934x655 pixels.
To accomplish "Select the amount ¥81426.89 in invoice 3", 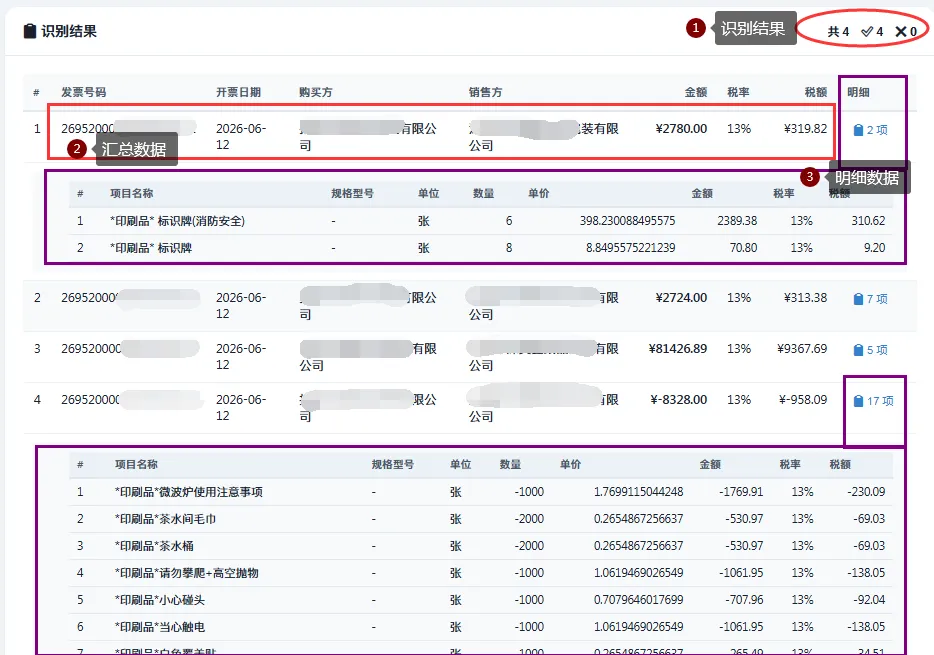I will (x=678, y=349).
